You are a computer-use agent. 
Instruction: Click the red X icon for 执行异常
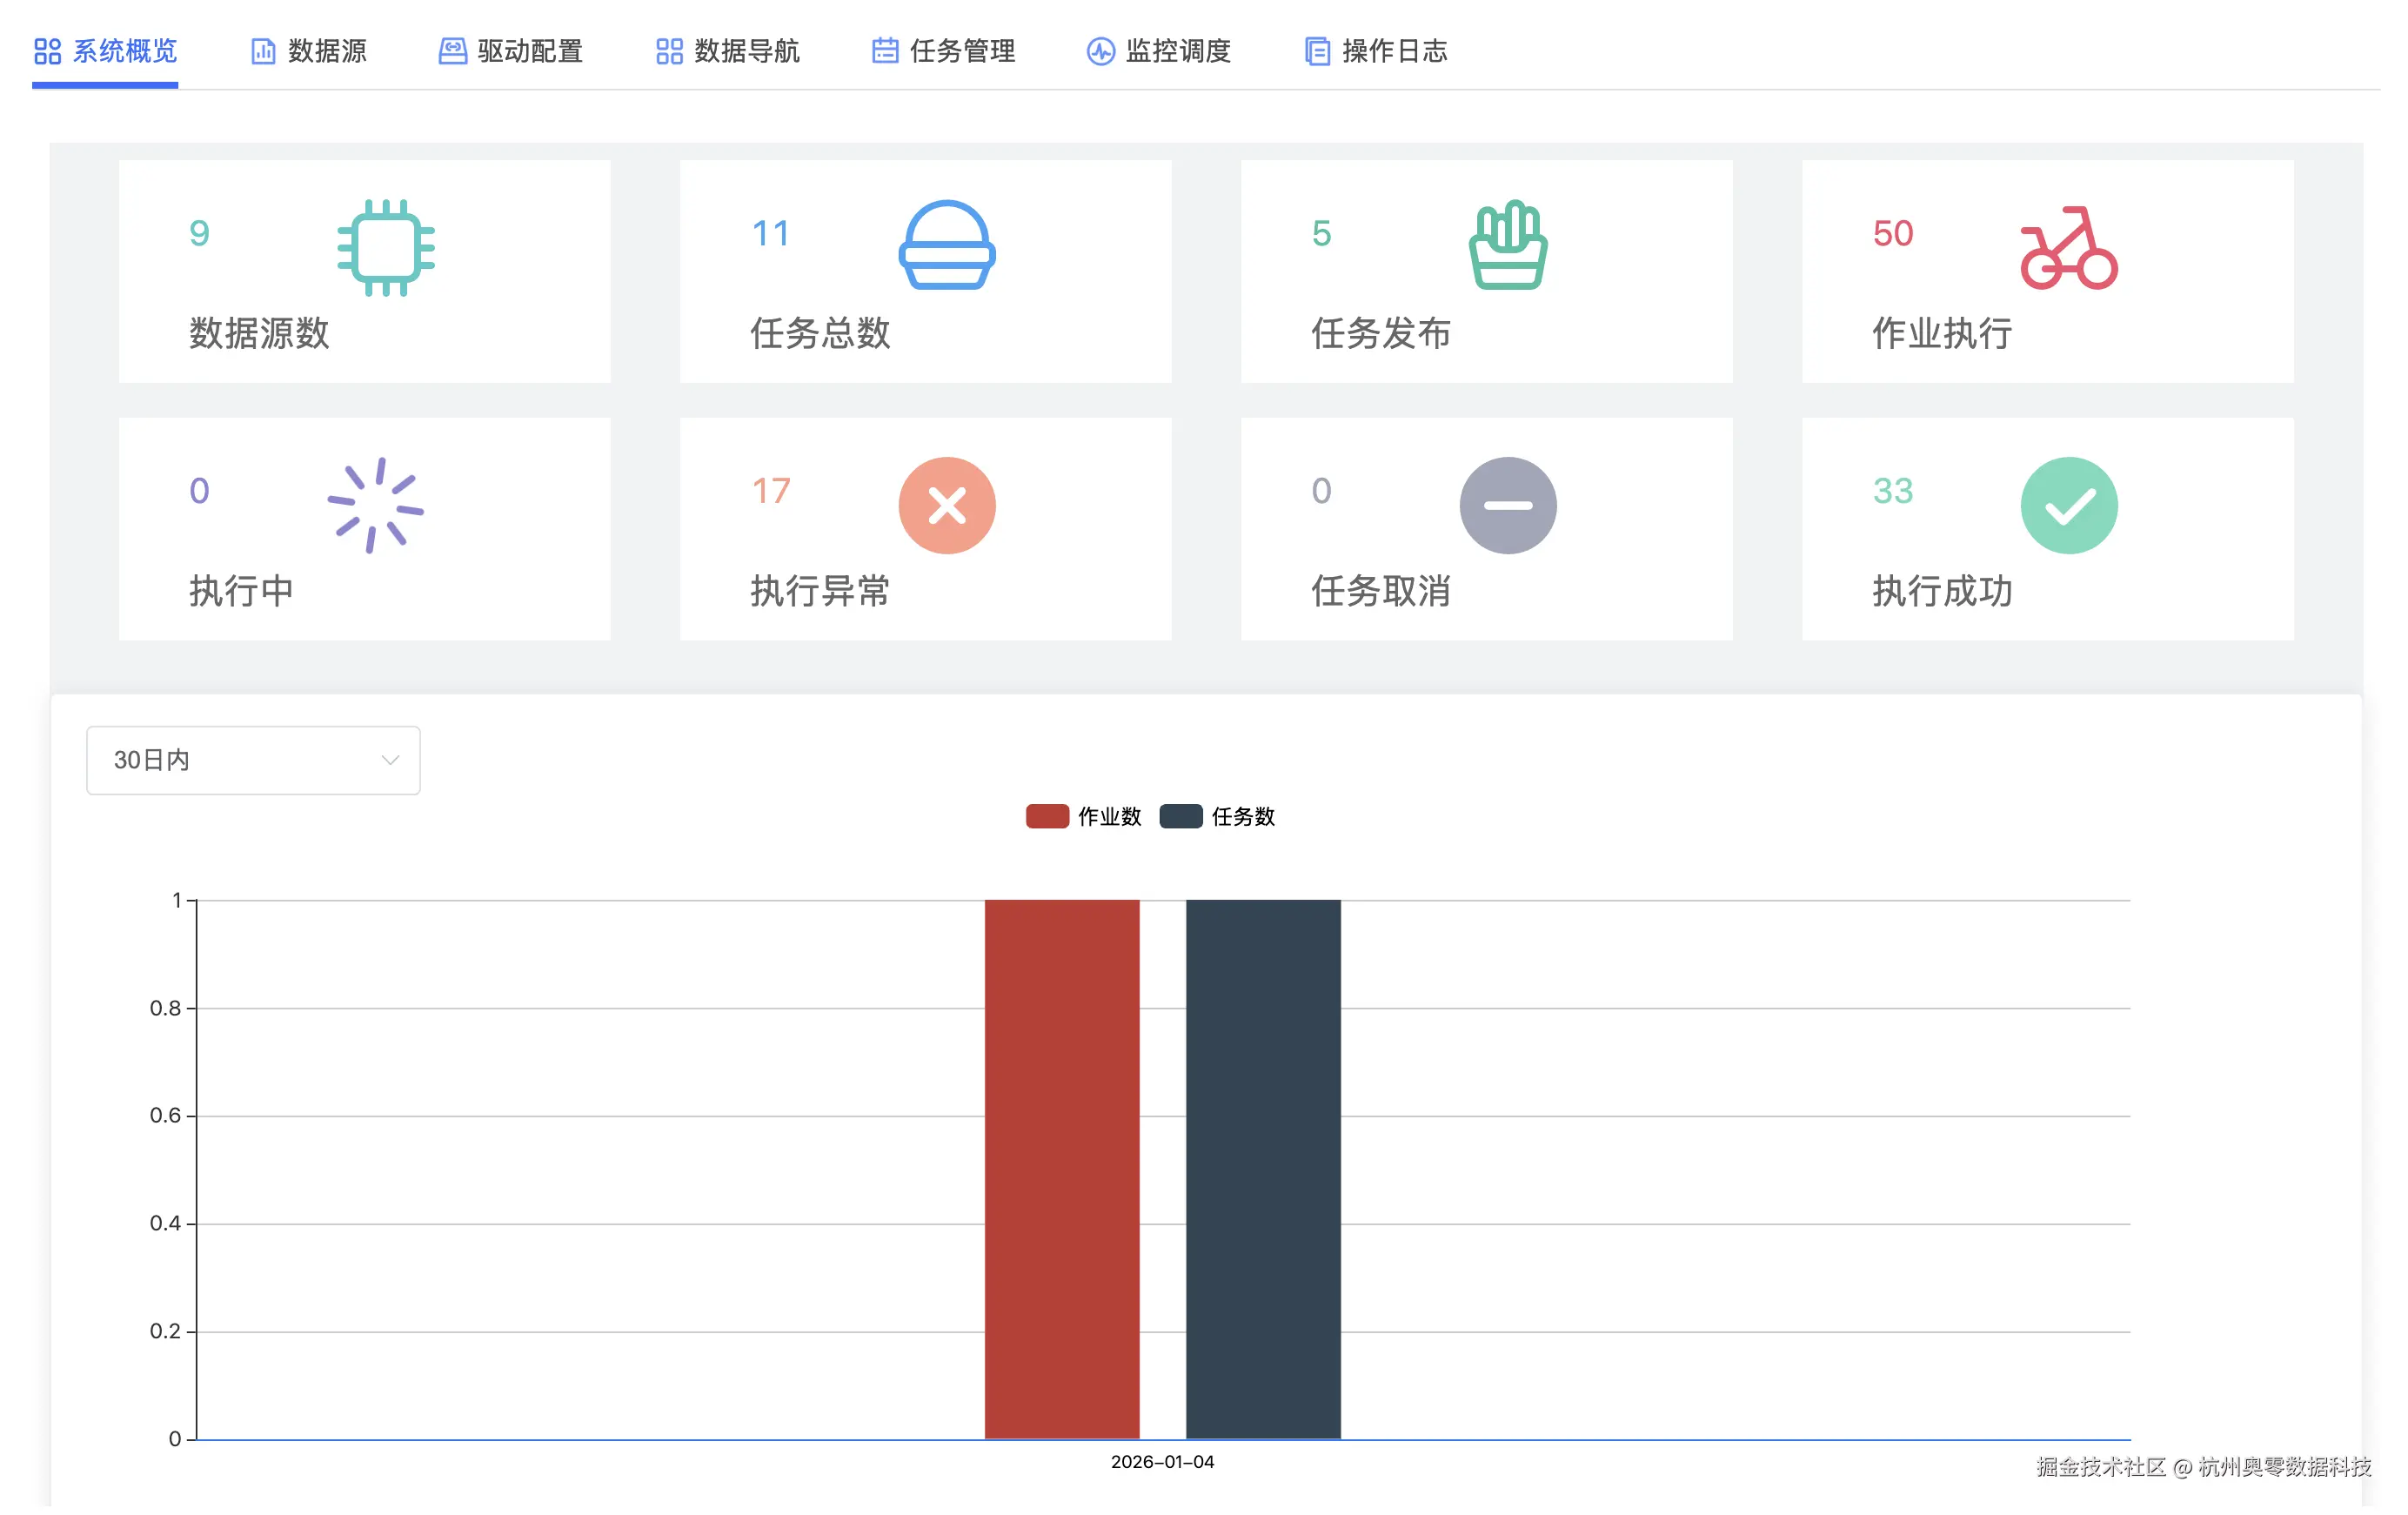coord(946,505)
